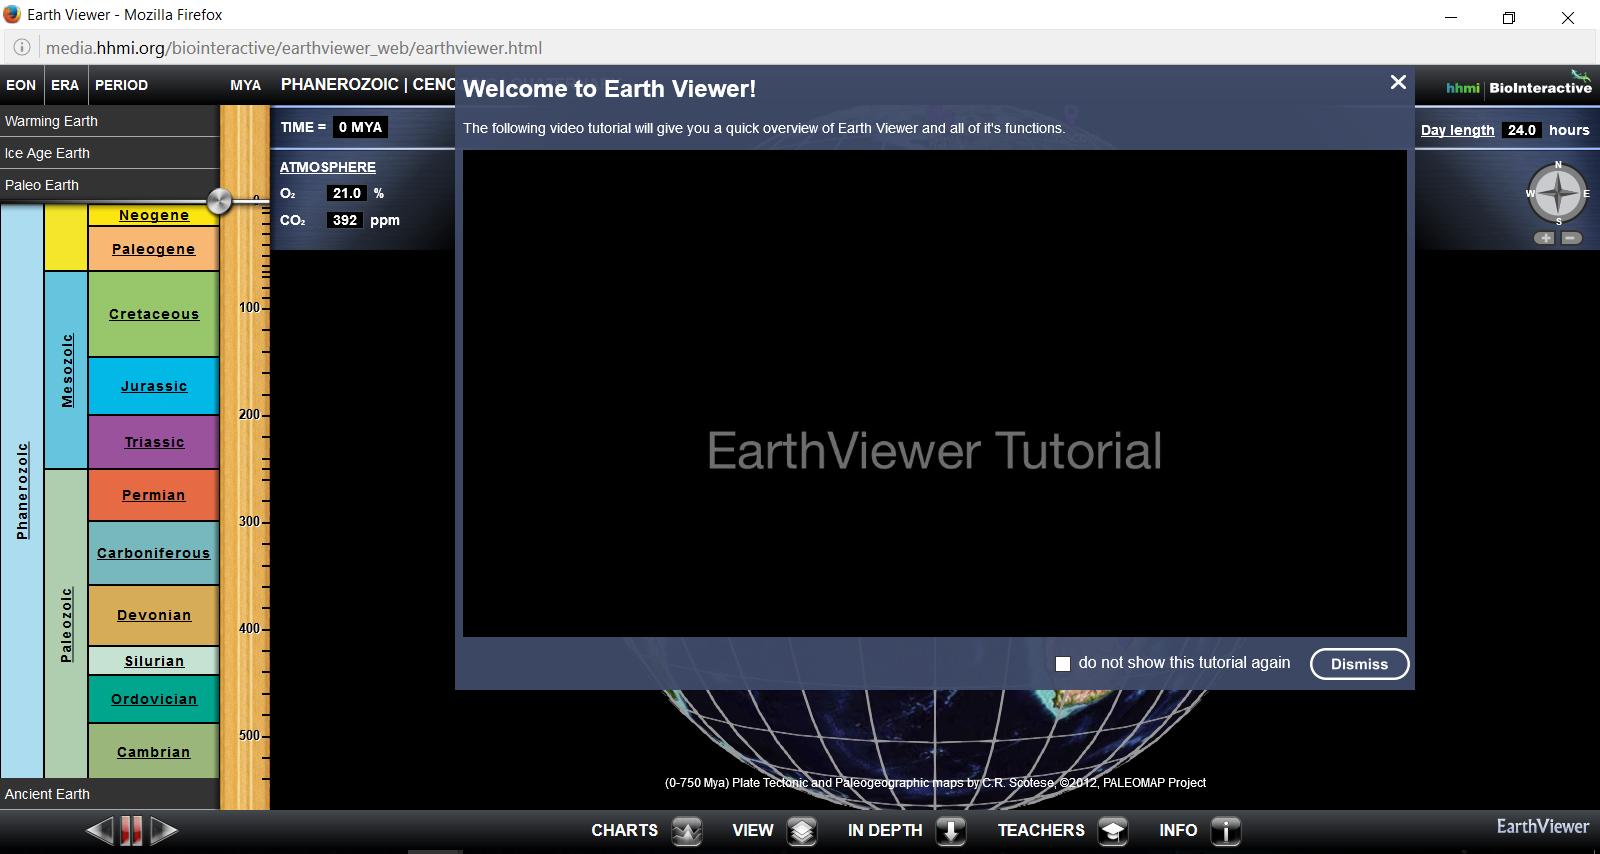Click the CHARTS menu label
The image size is (1600, 854).
click(624, 831)
